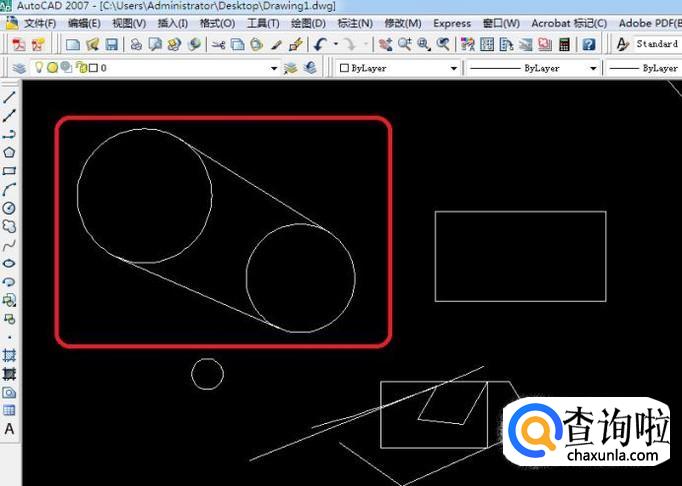This screenshot has height=486, width=682.
Task: Activate Pan Realtime hand tool
Action: tap(385, 44)
